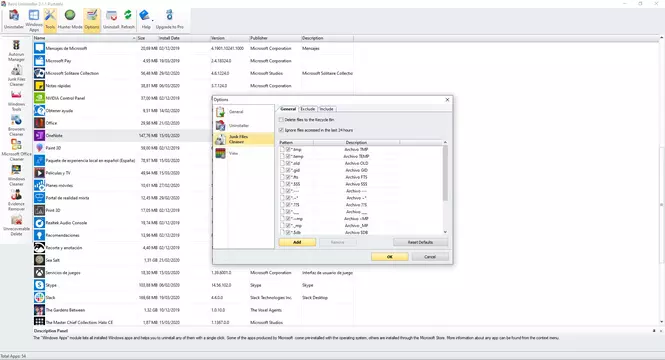Sort apps list by Name column

(x=85, y=38)
